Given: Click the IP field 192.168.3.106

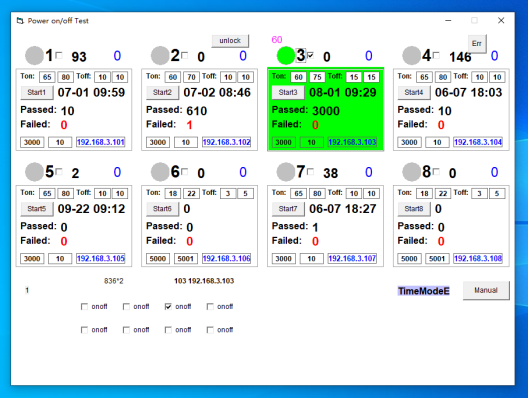Looking at the screenshot, I should point(226,259).
